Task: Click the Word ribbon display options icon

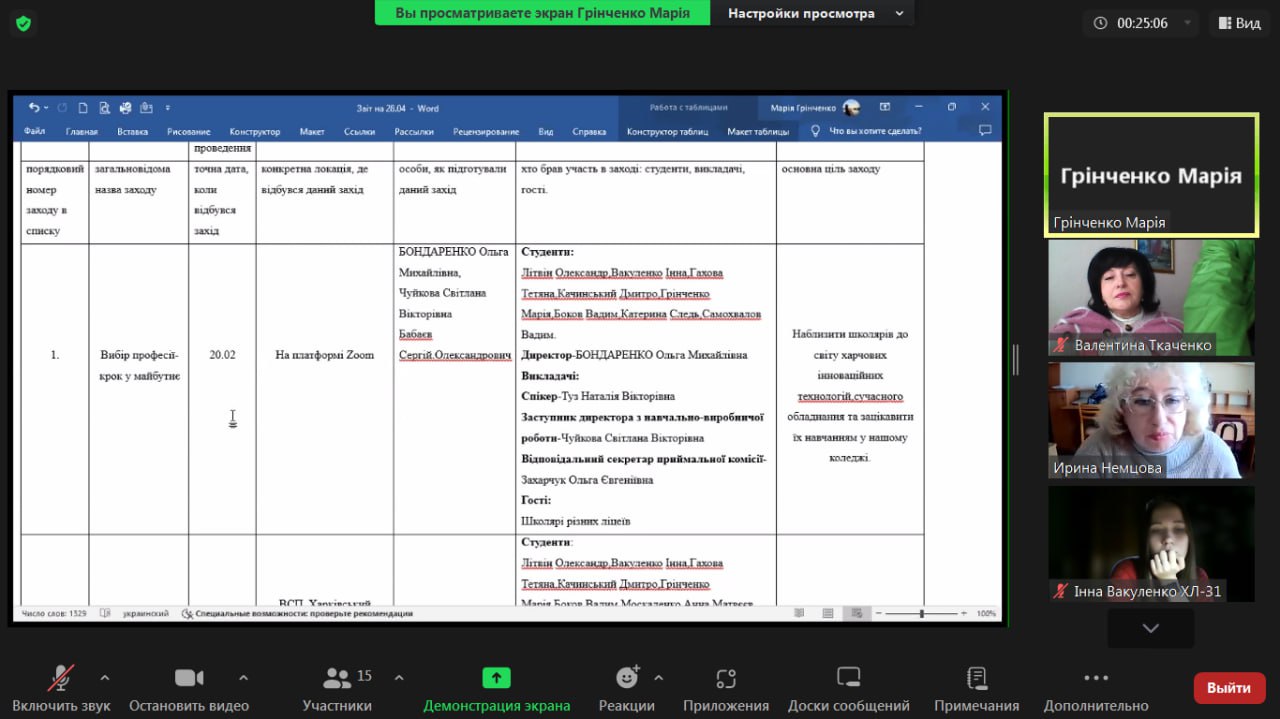Action: click(x=885, y=107)
